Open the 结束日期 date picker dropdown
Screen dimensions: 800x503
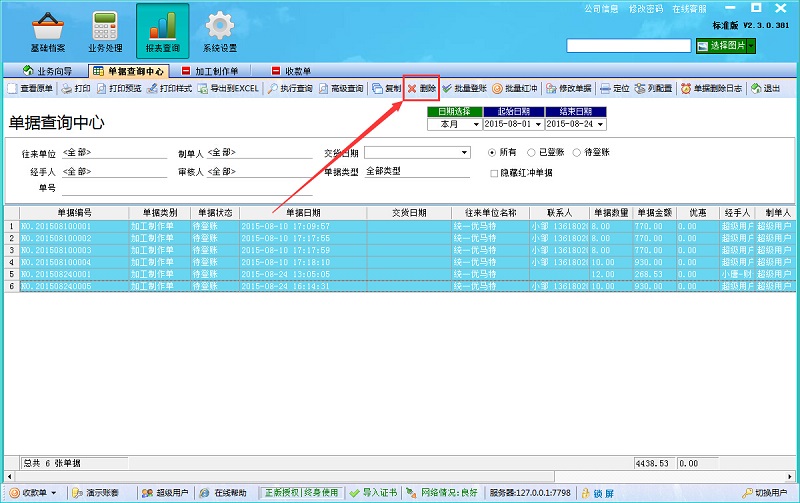coord(600,124)
